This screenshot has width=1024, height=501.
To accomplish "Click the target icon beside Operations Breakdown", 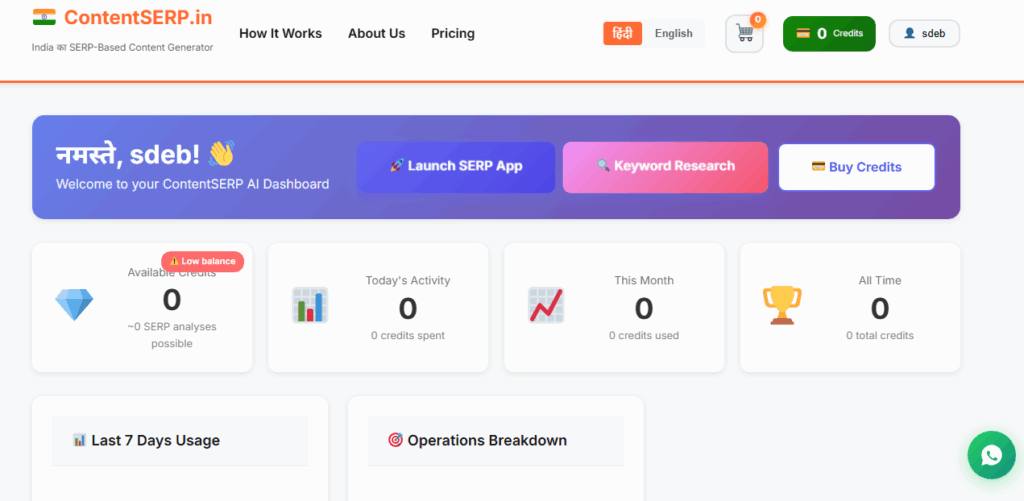I will (x=395, y=440).
